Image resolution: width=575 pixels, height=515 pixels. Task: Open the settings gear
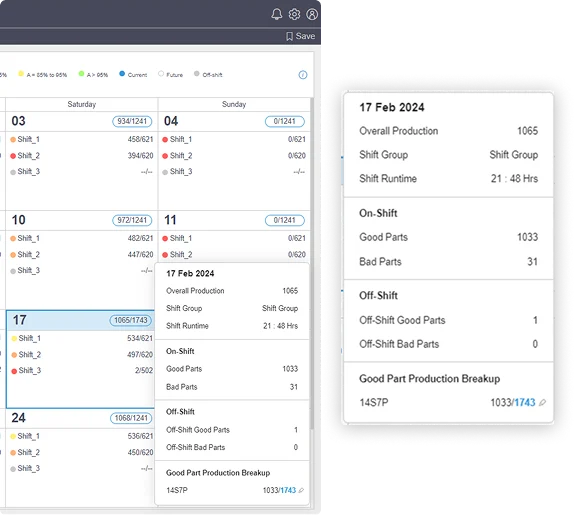pos(294,14)
